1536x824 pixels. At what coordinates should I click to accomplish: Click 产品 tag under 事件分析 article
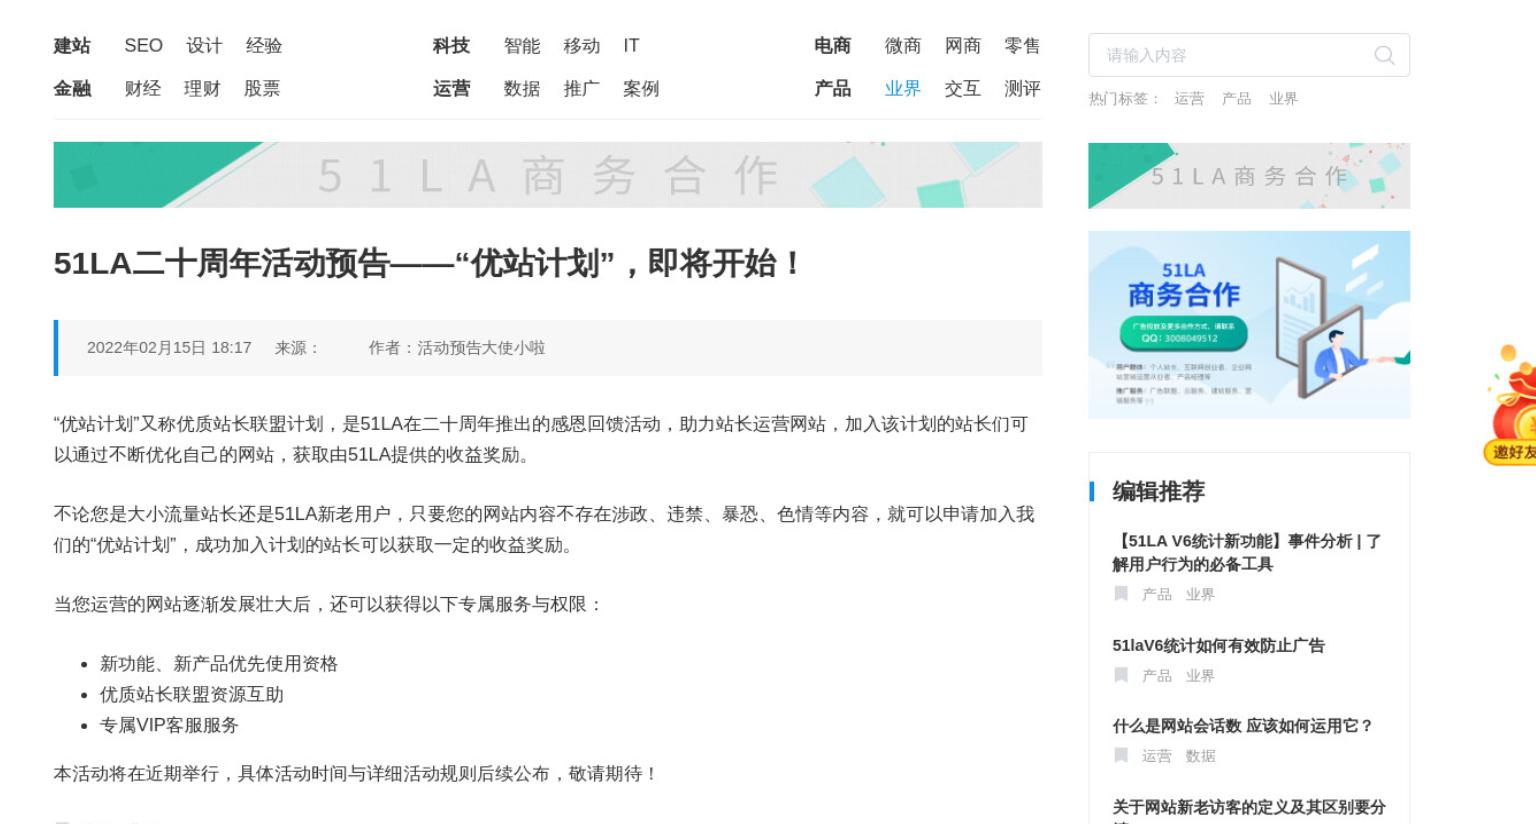tap(1157, 594)
